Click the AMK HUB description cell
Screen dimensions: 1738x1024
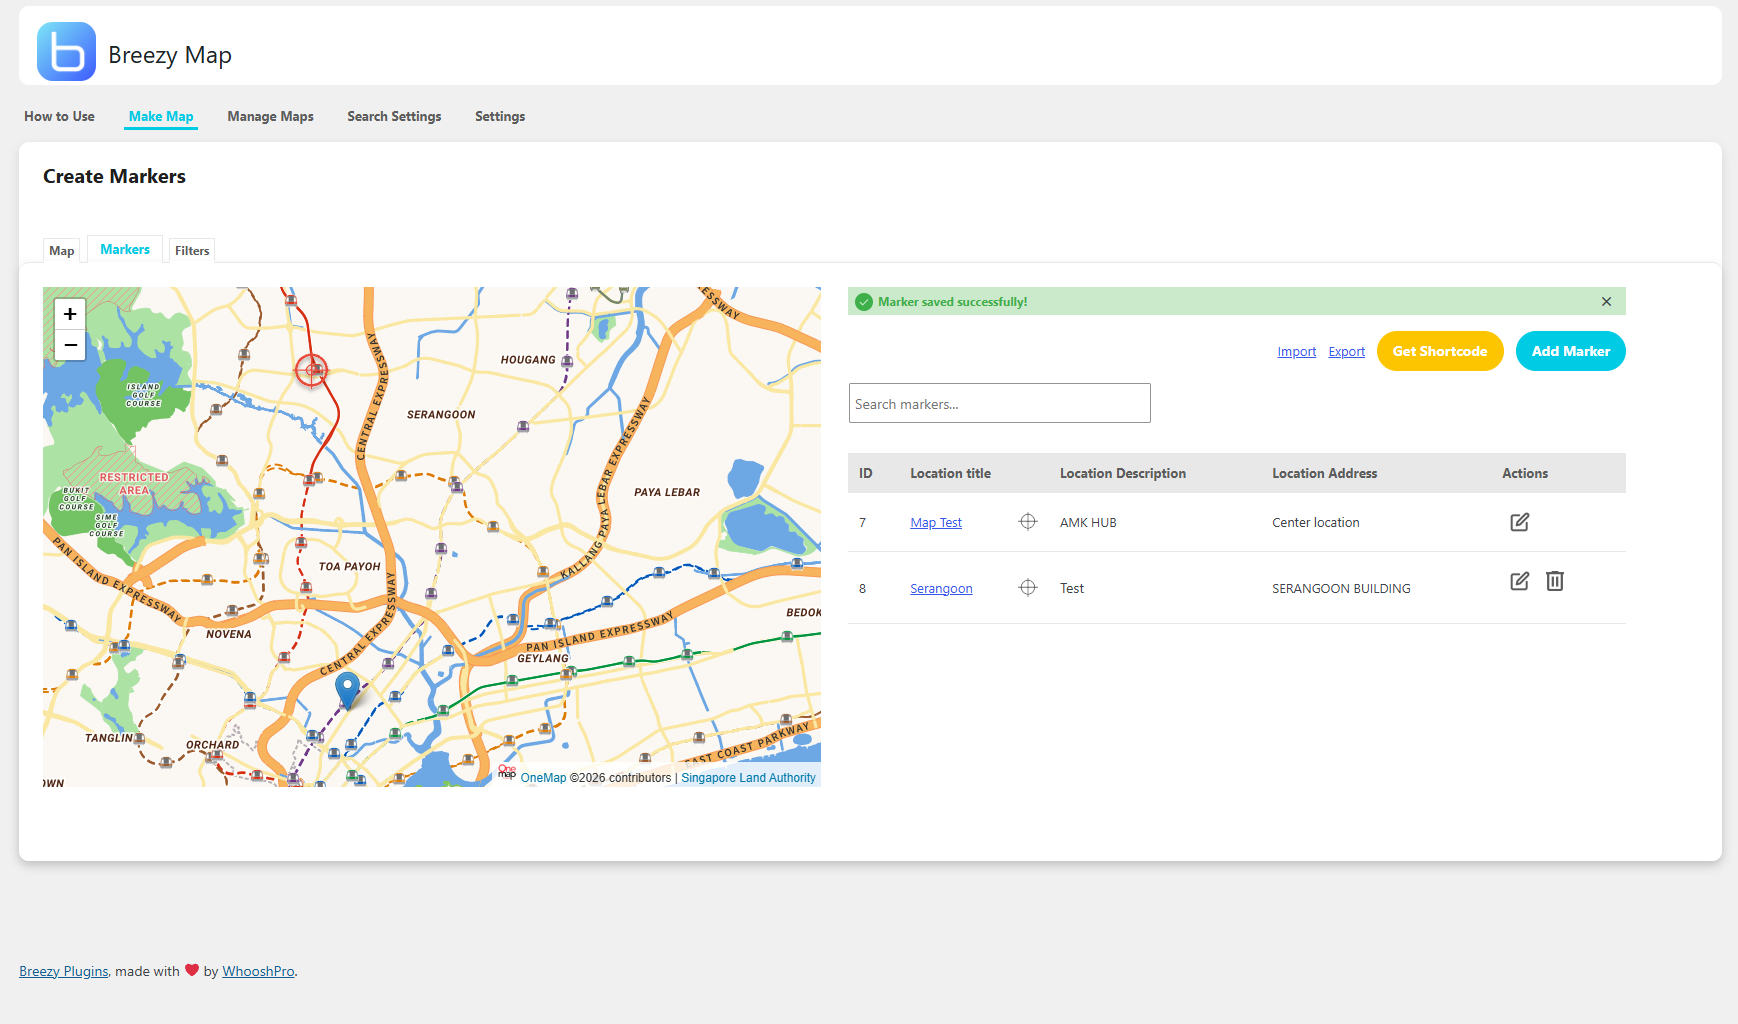click(1088, 523)
